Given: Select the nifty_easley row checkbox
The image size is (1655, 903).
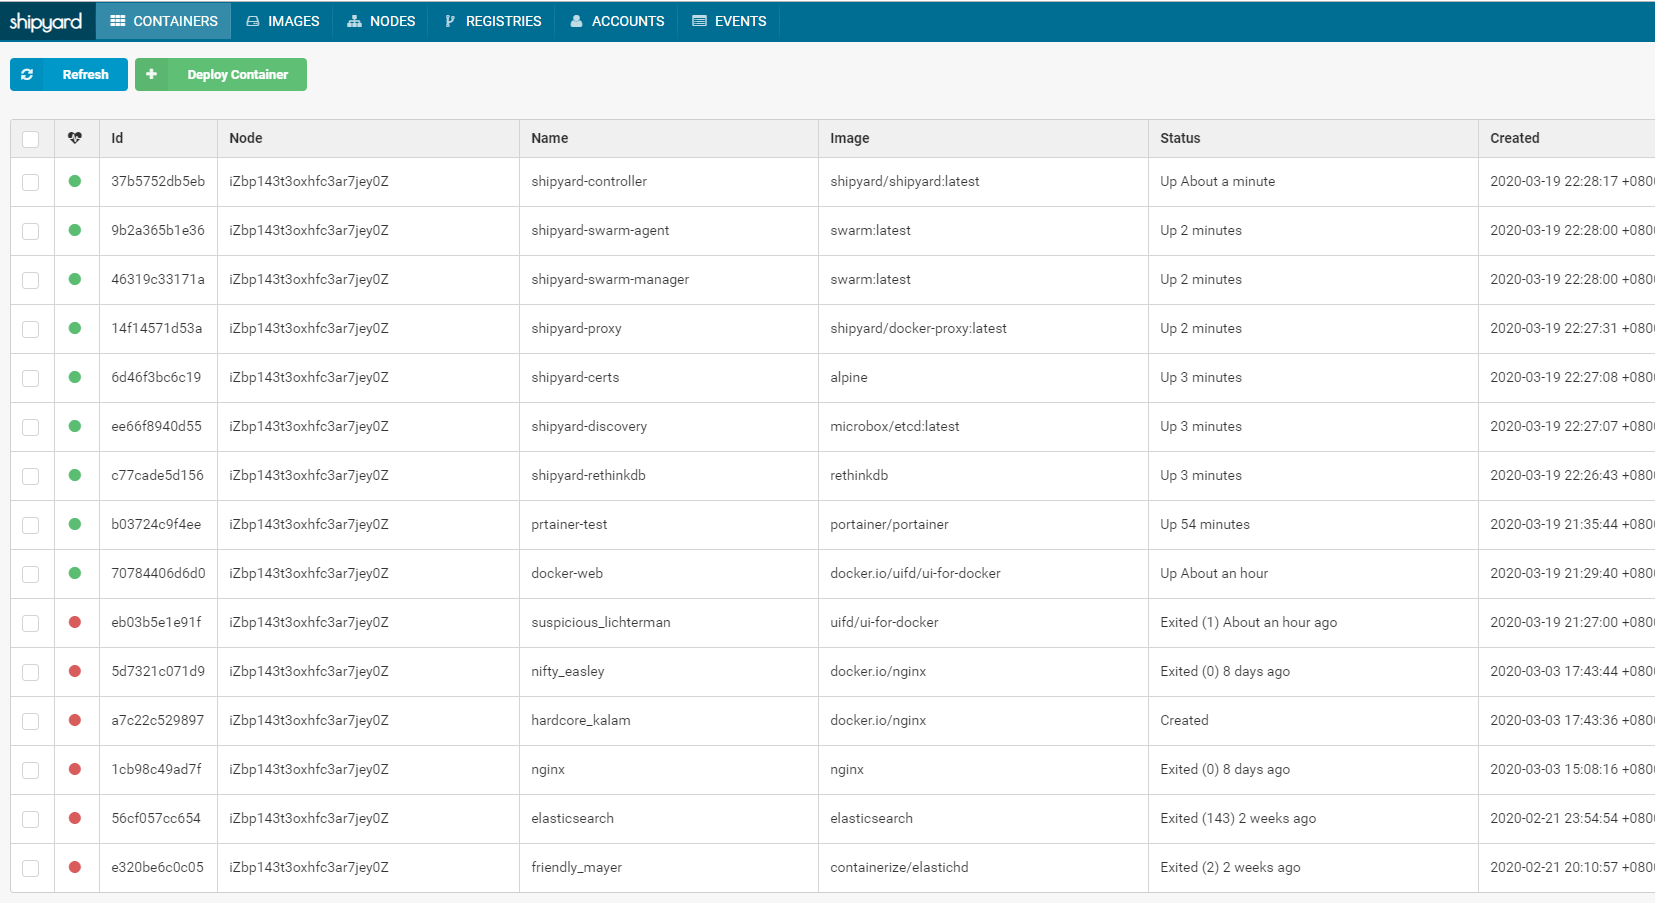Looking at the screenshot, I should pyautogui.click(x=31, y=672).
